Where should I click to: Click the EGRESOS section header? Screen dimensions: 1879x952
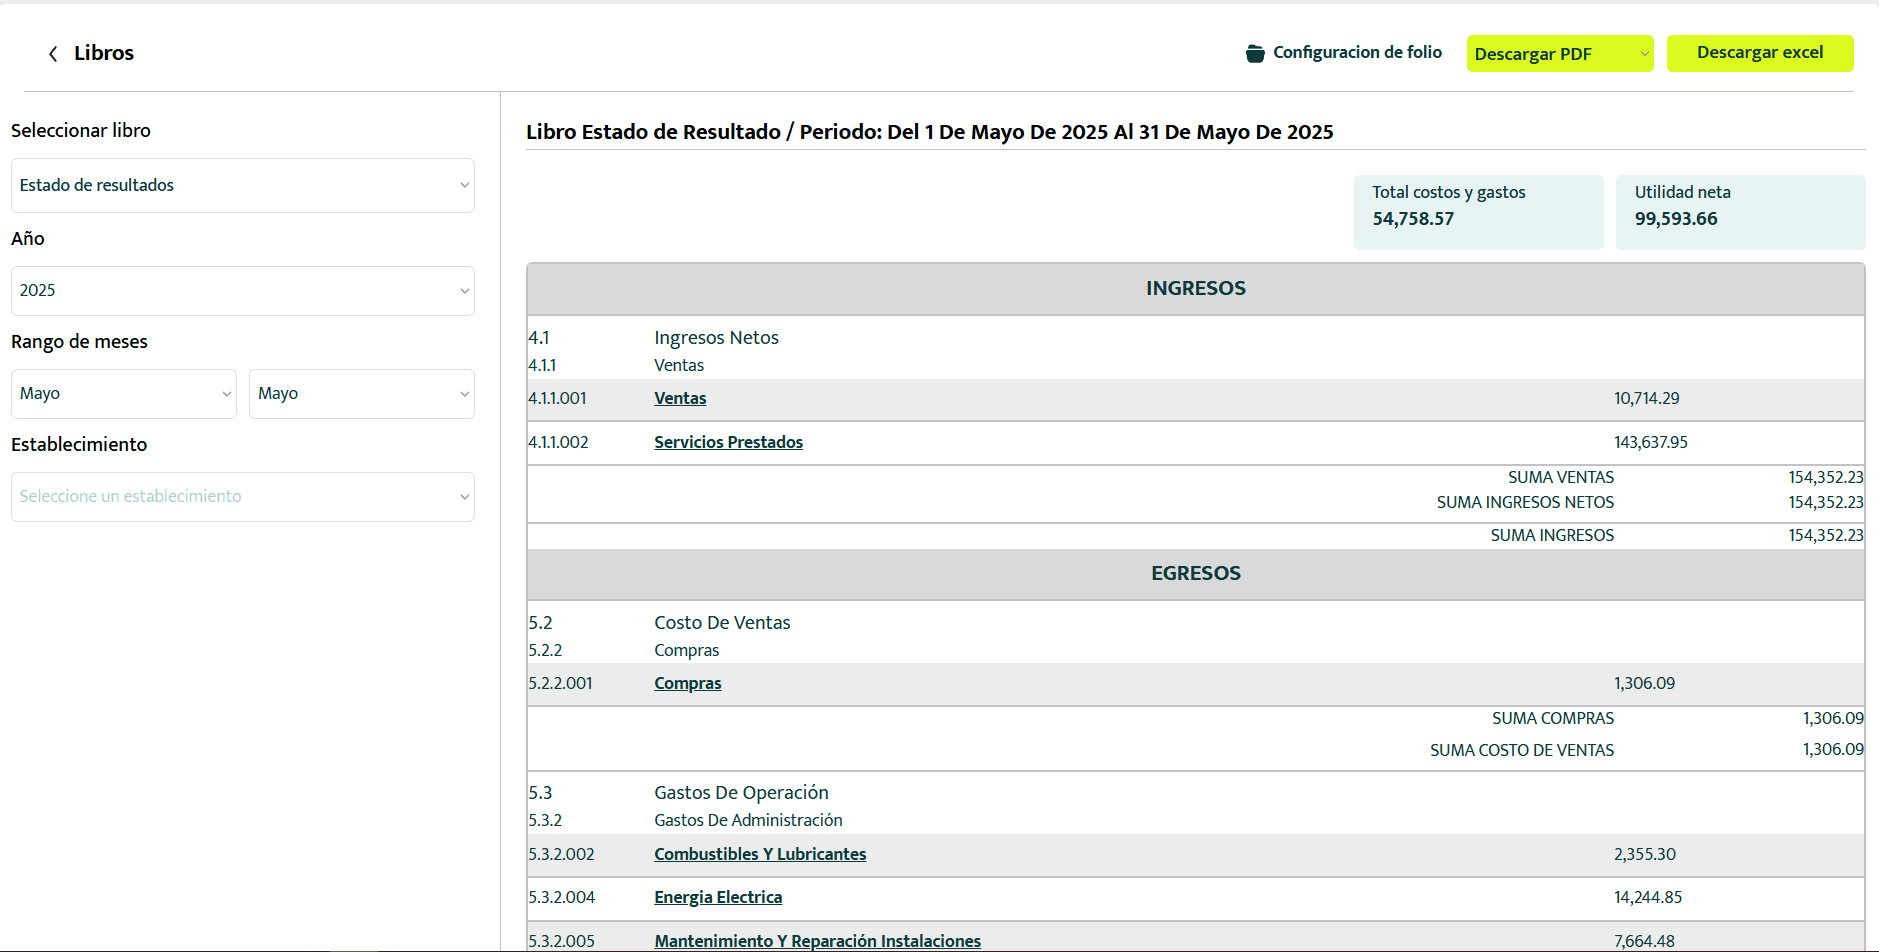pos(1195,573)
